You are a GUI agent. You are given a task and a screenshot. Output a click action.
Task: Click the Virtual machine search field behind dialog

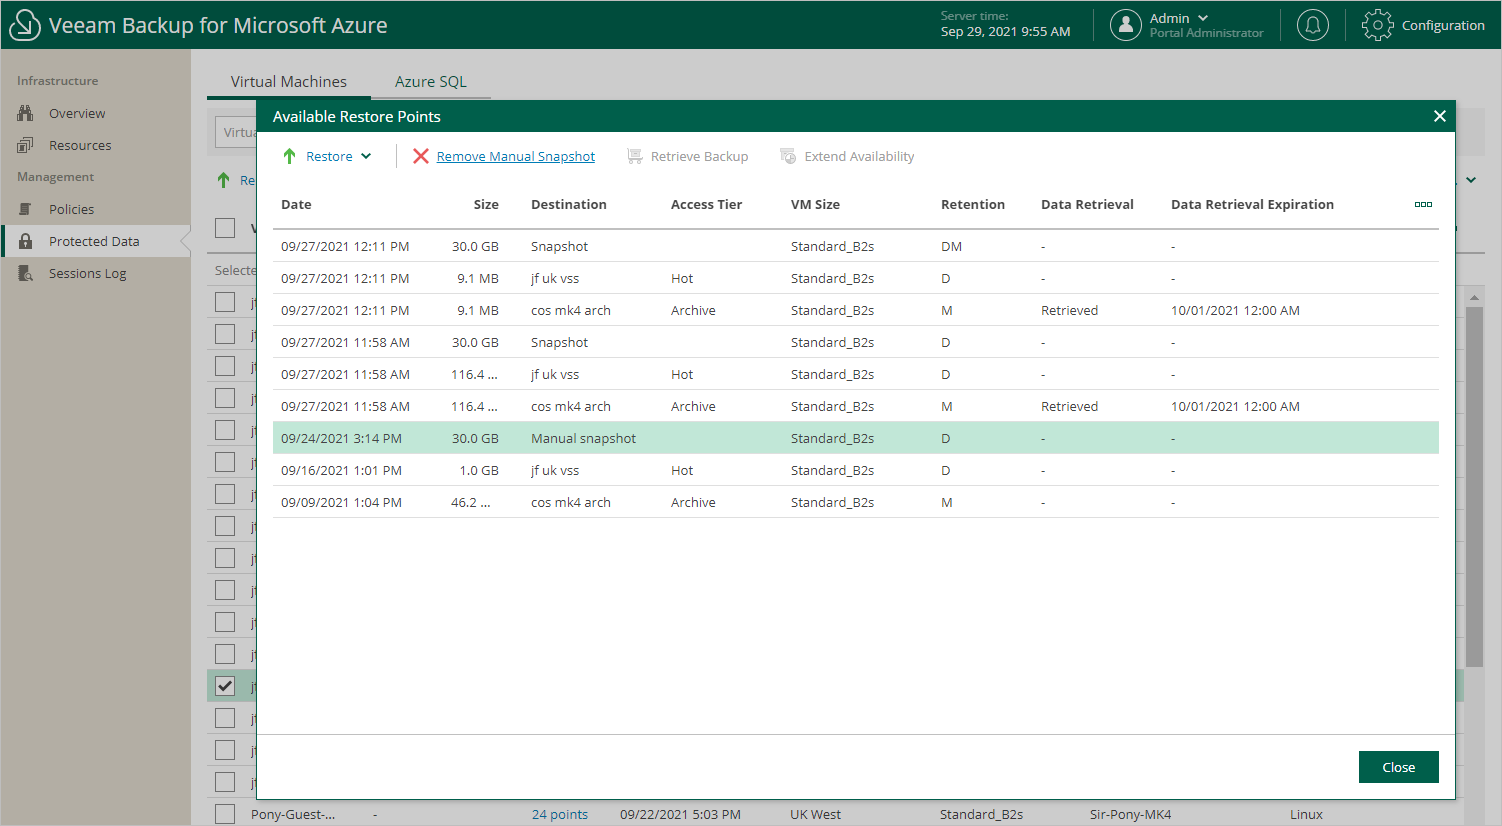236,132
